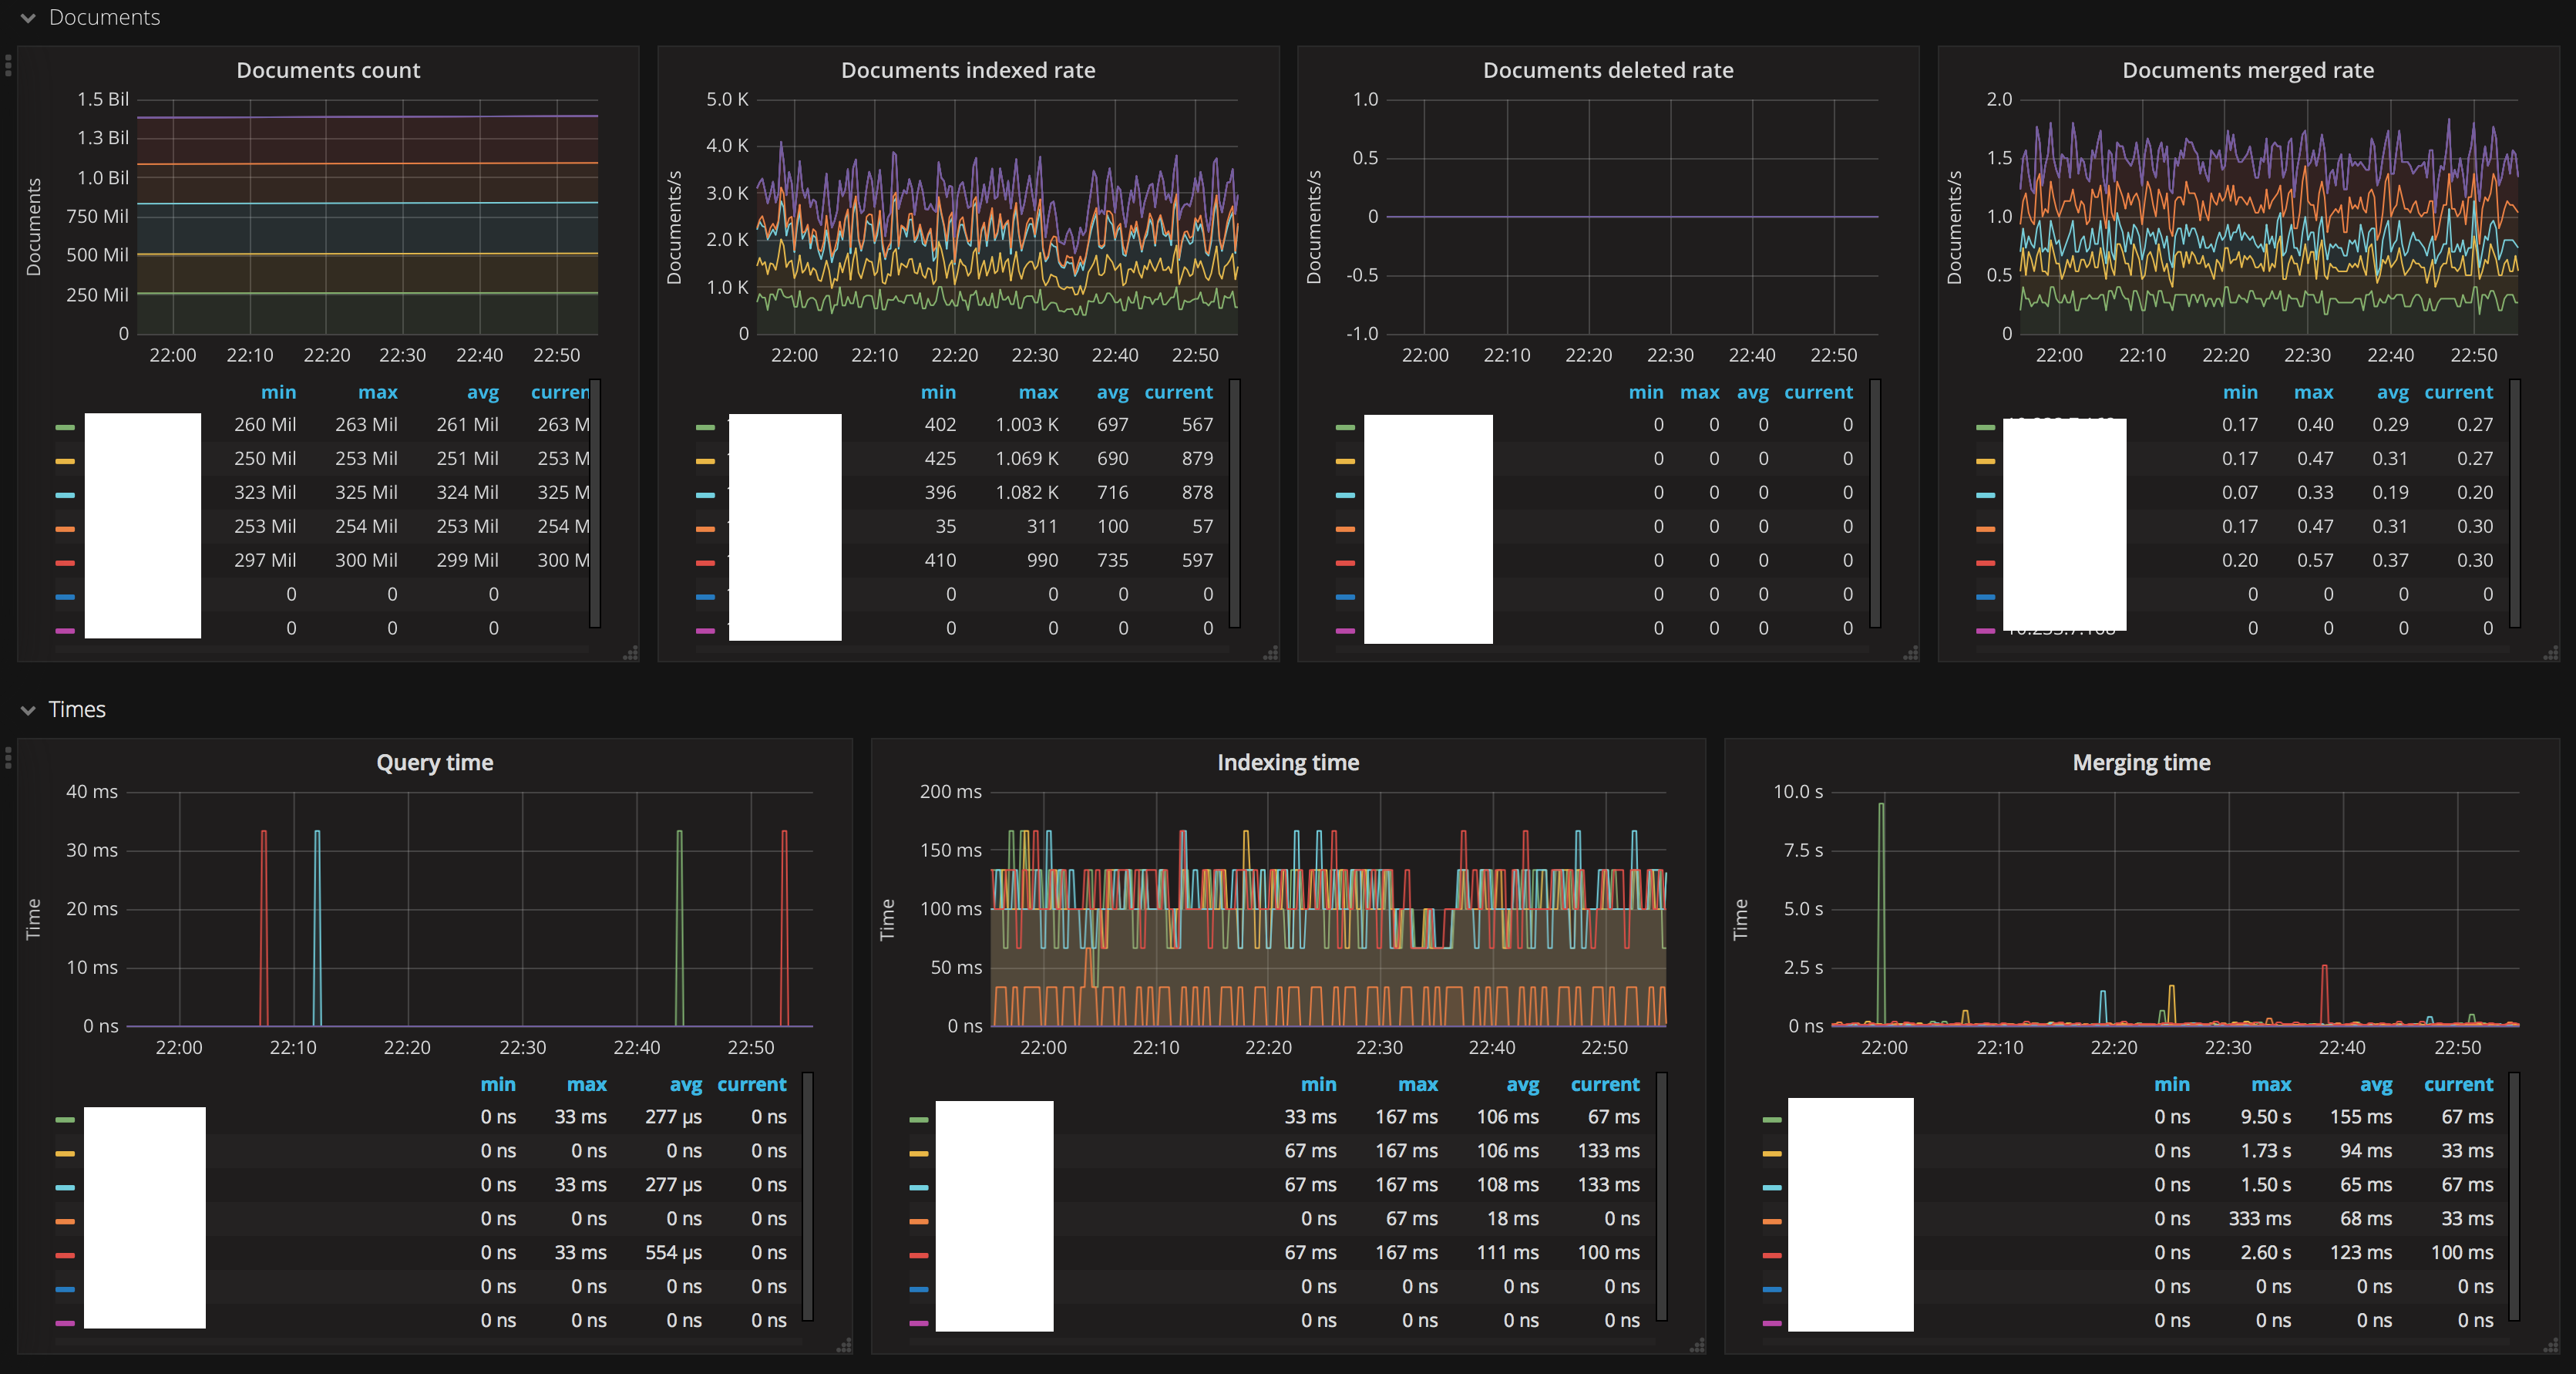This screenshot has height=1374, width=2576.
Task: Toggle red series line in Merging time legend
Action: (1772, 1255)
